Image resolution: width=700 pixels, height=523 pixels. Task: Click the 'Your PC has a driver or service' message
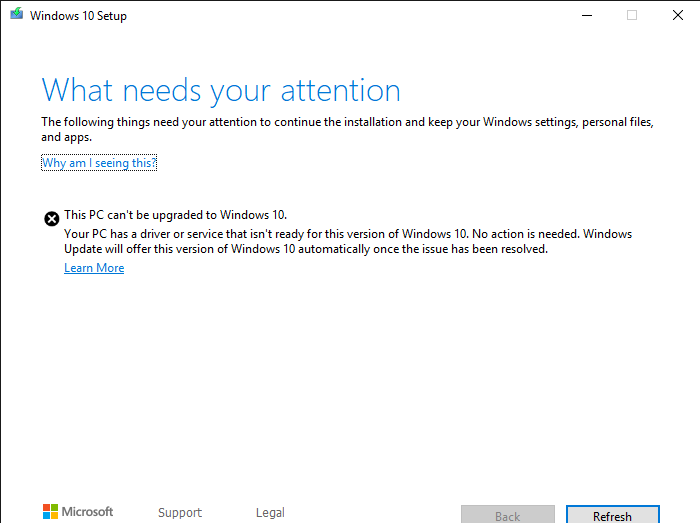[x=348, y=241]
